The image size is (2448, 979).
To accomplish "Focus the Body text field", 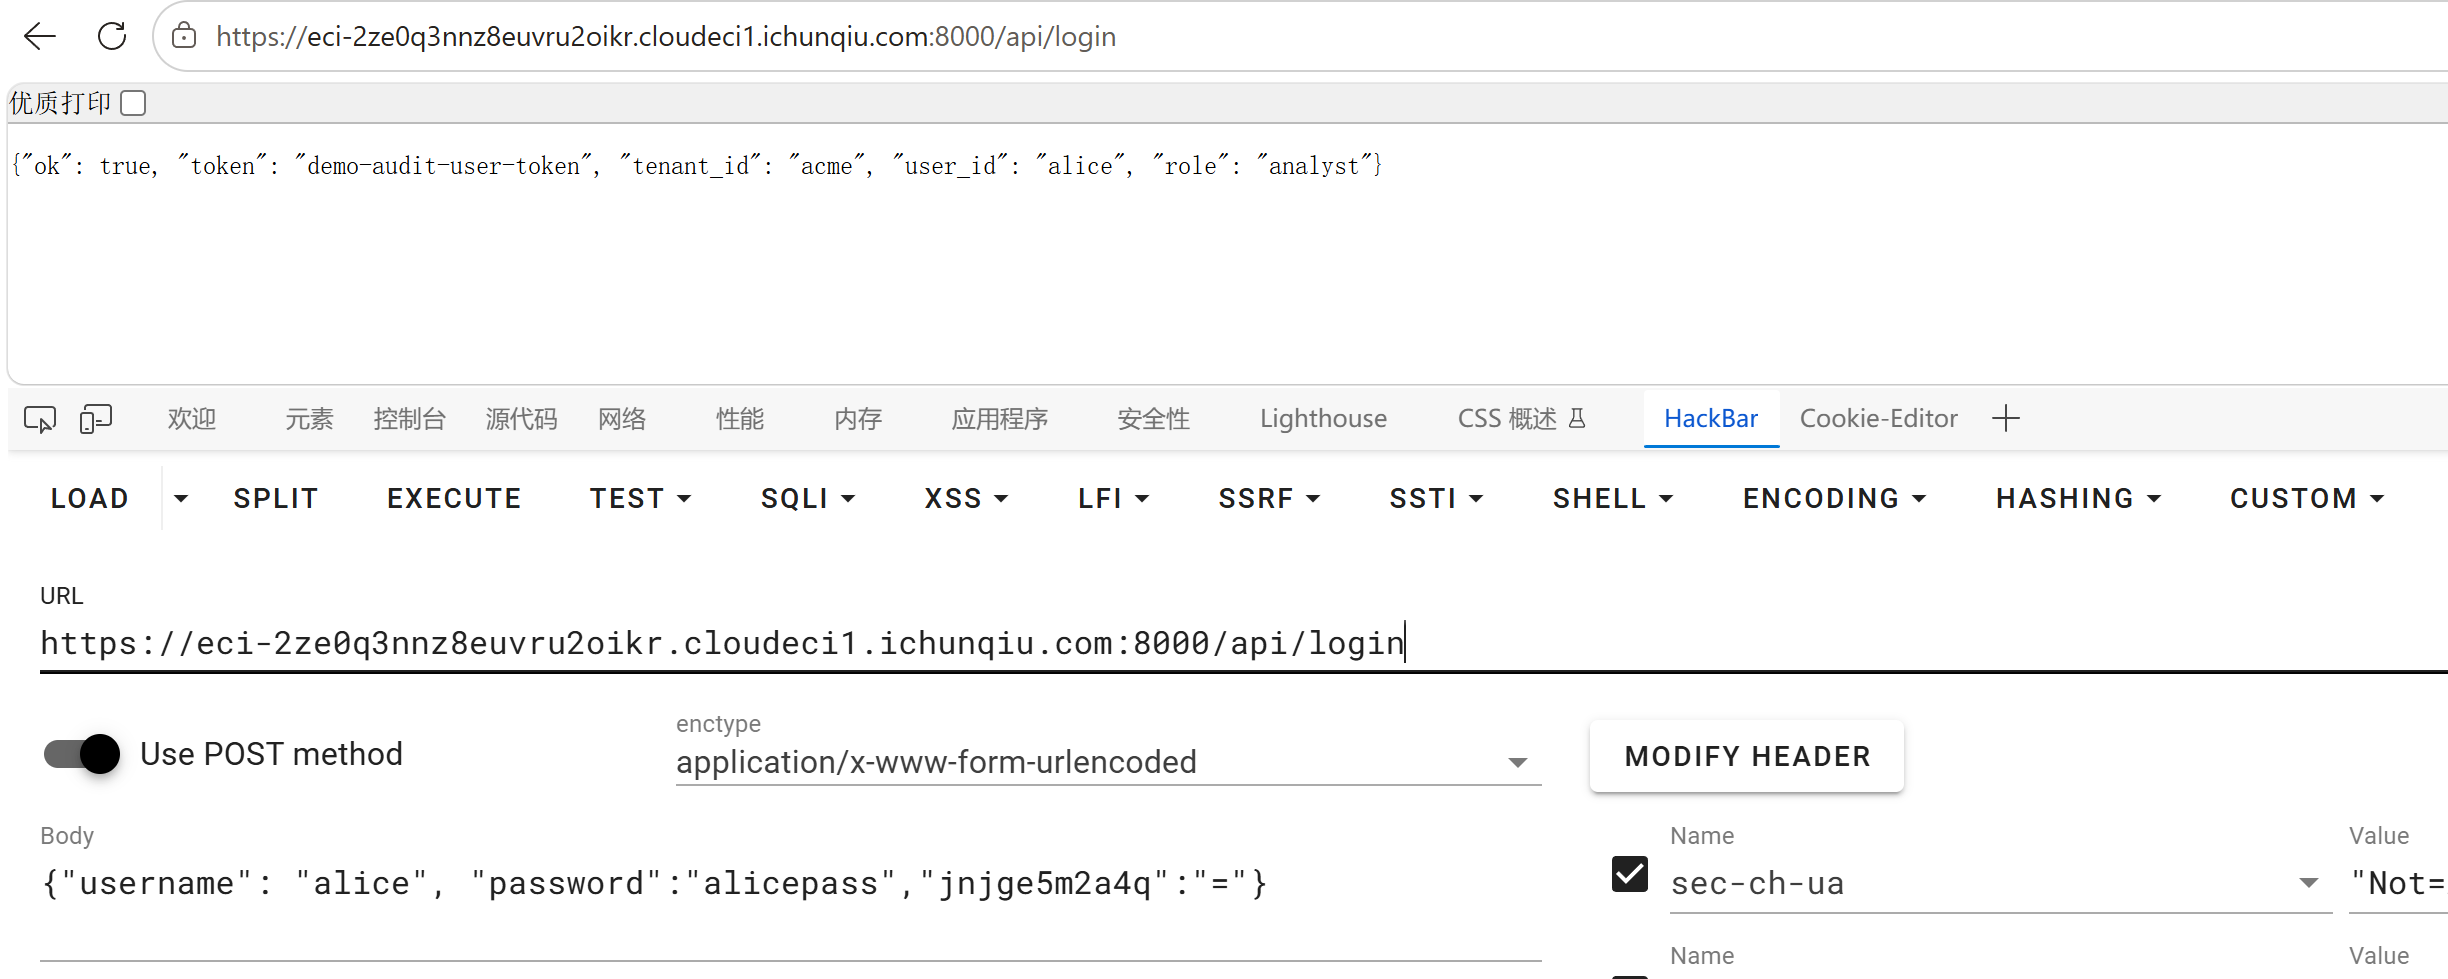I will 790,884.
